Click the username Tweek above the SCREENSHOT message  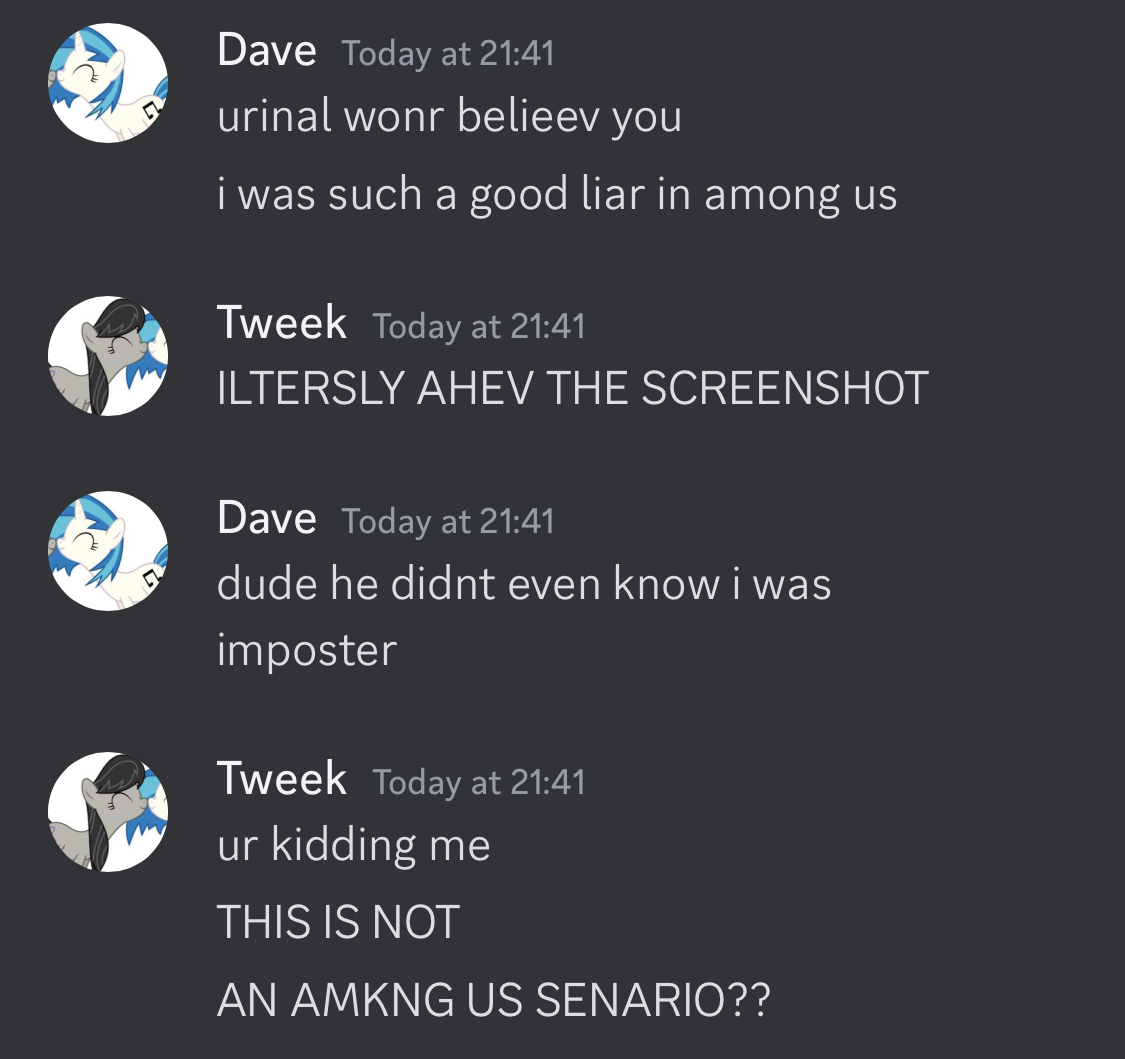coord(282,323)
